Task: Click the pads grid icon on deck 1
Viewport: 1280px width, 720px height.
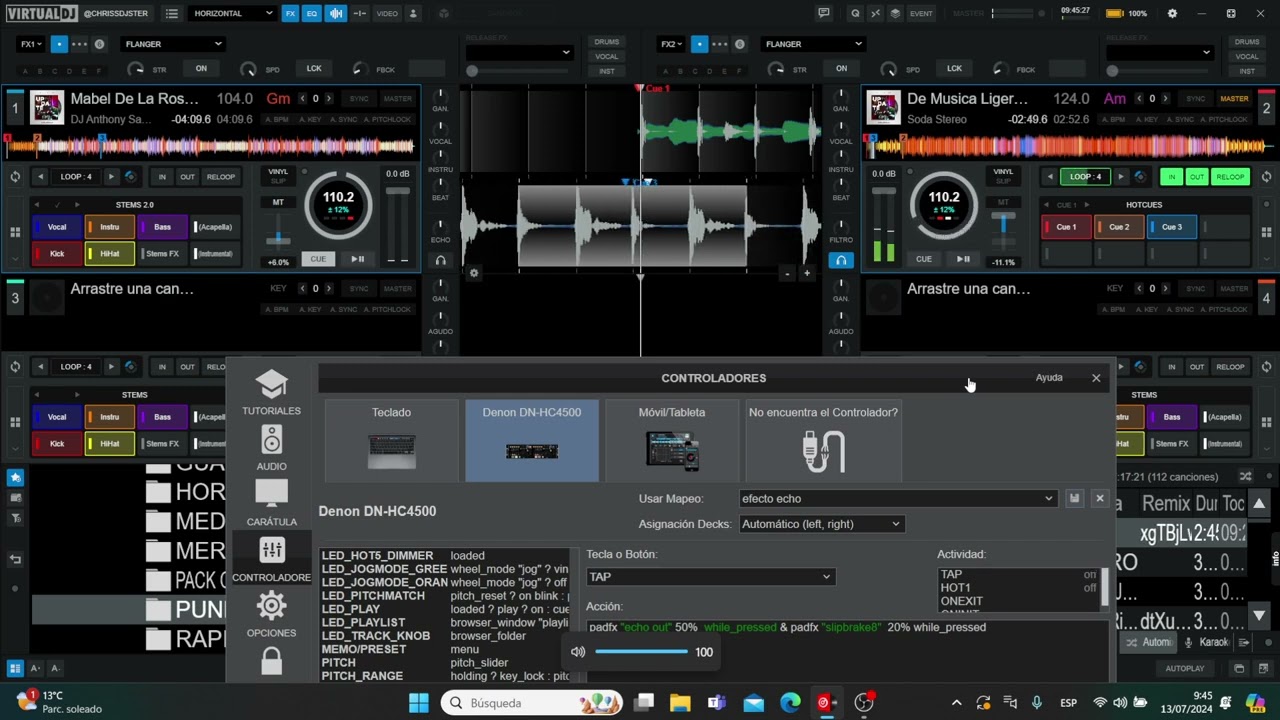Action: coord(15,232)
